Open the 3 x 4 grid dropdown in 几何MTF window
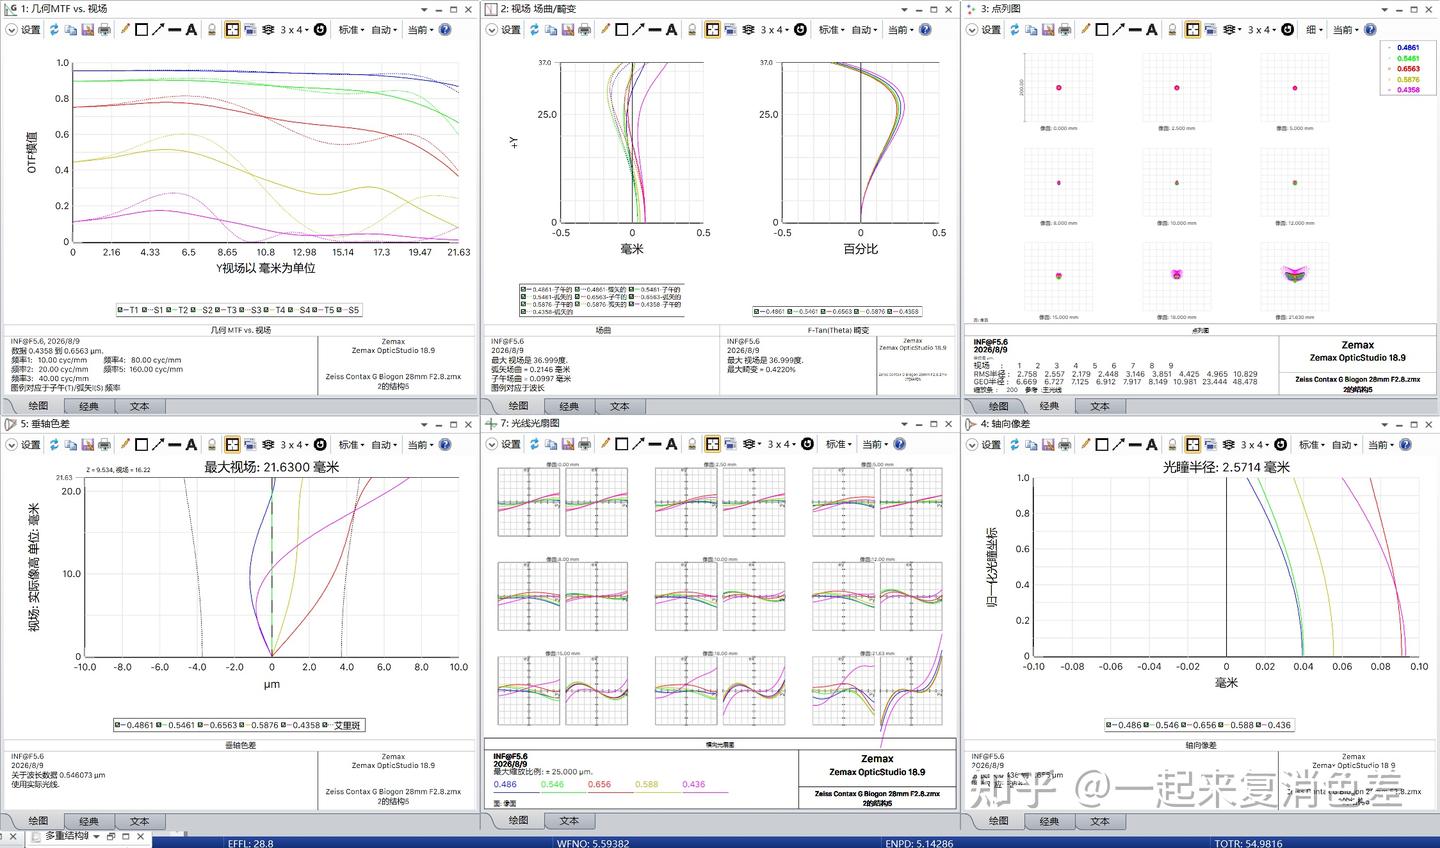Viewport: 1440px width, 848px height. point(294,30)
